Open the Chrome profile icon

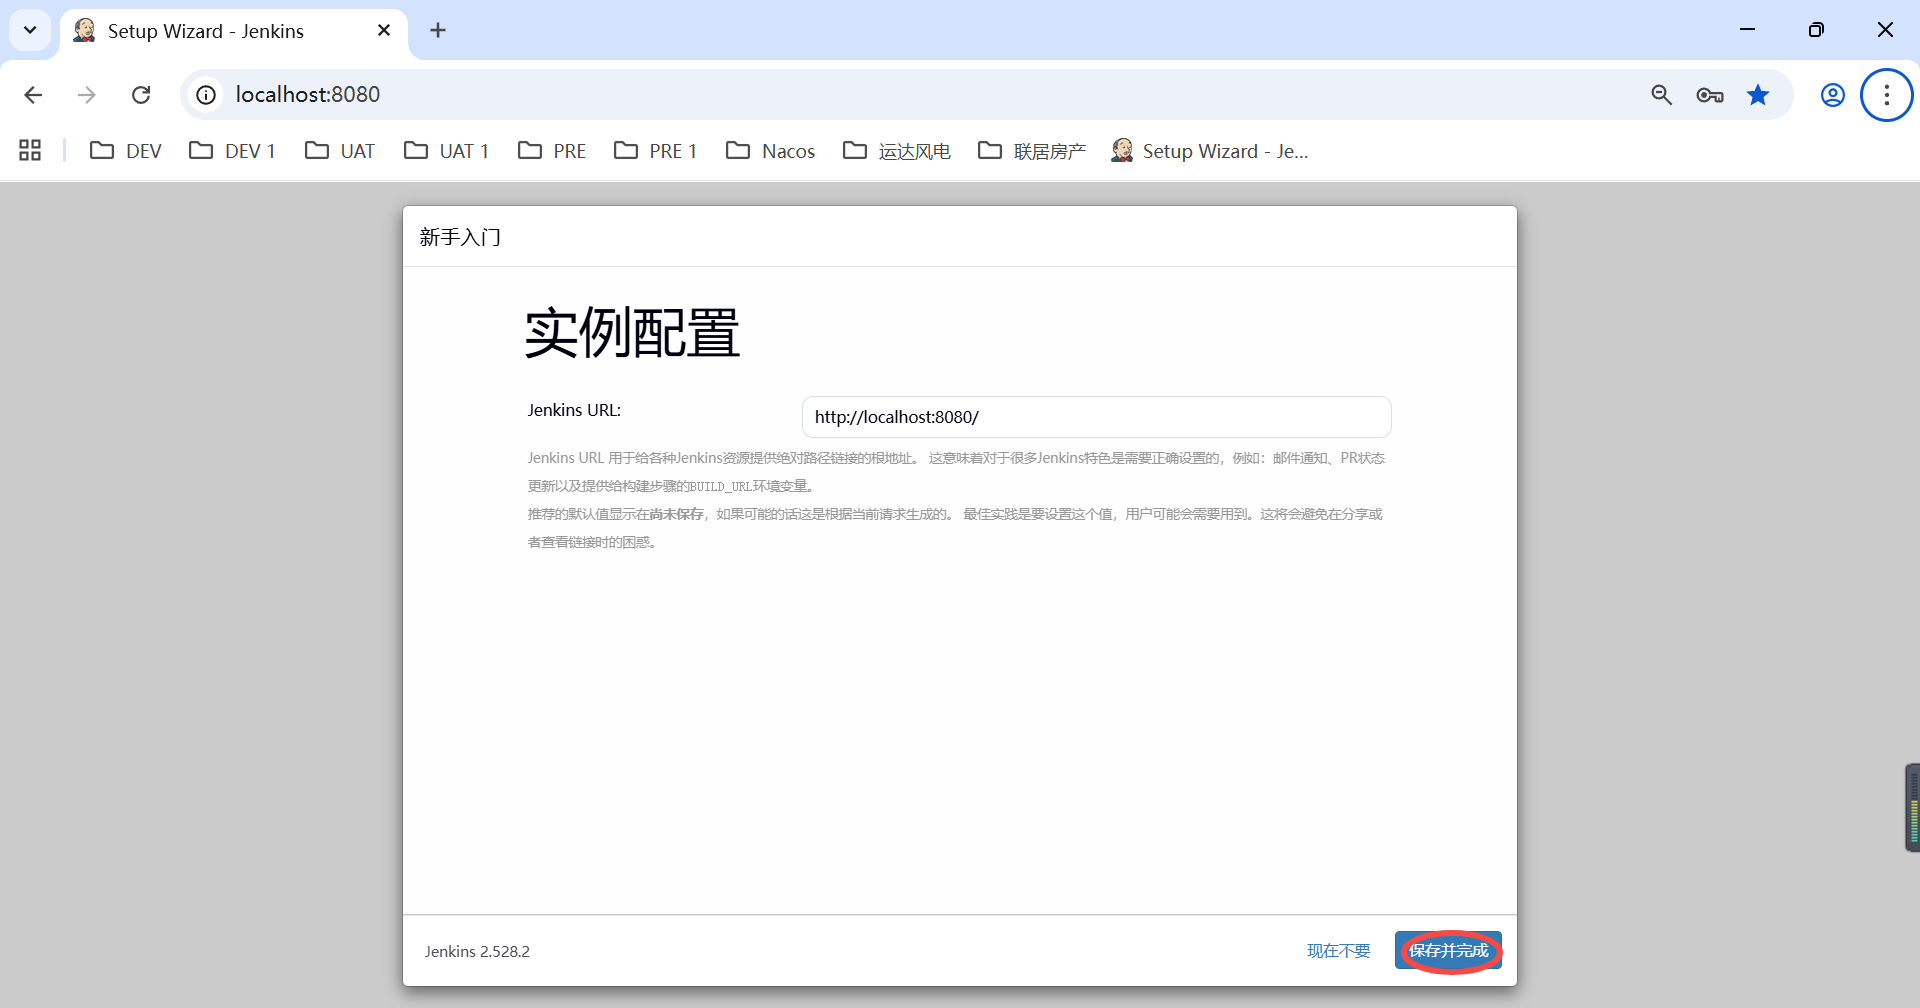click(1832, 95)
